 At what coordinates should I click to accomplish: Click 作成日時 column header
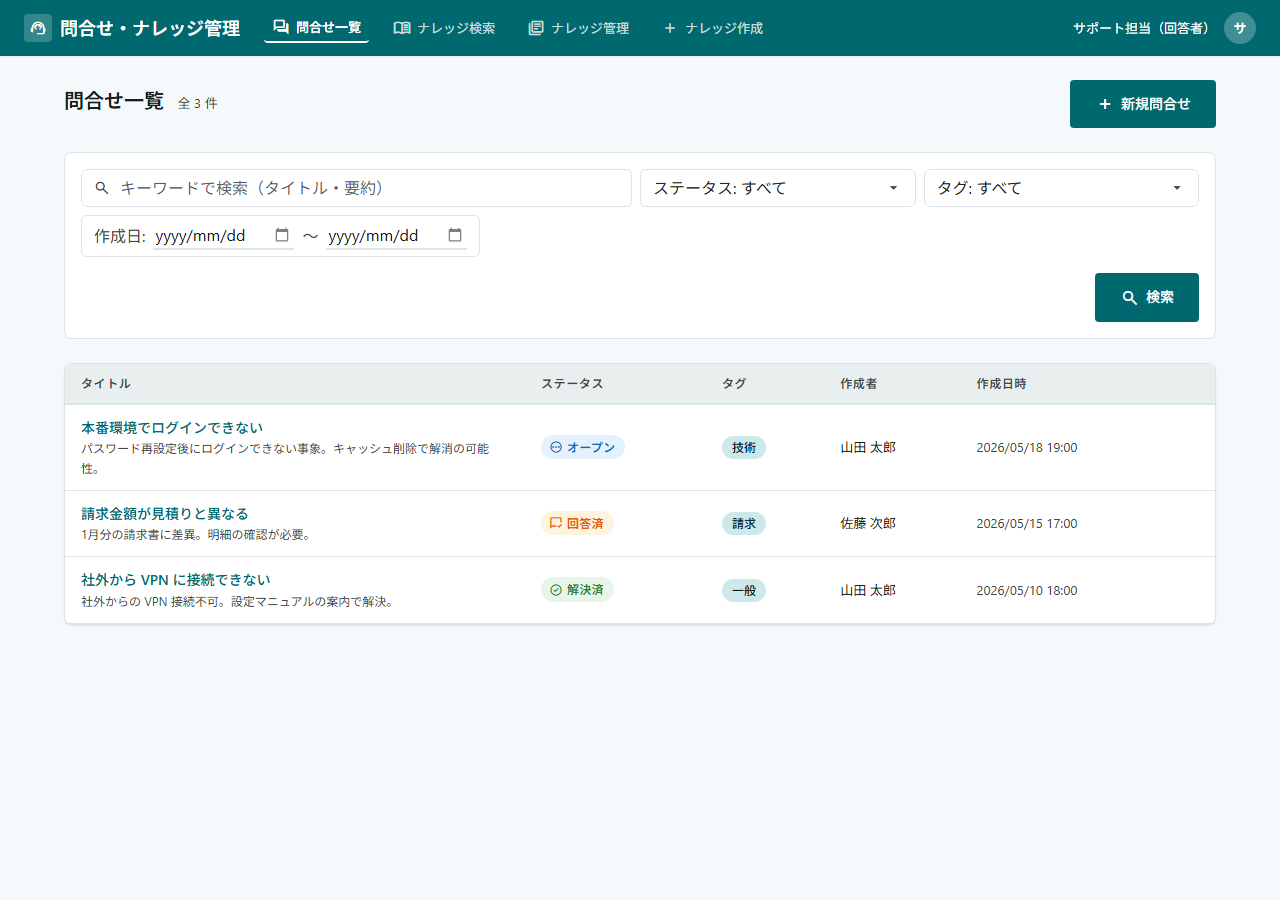pos(1001,384)
